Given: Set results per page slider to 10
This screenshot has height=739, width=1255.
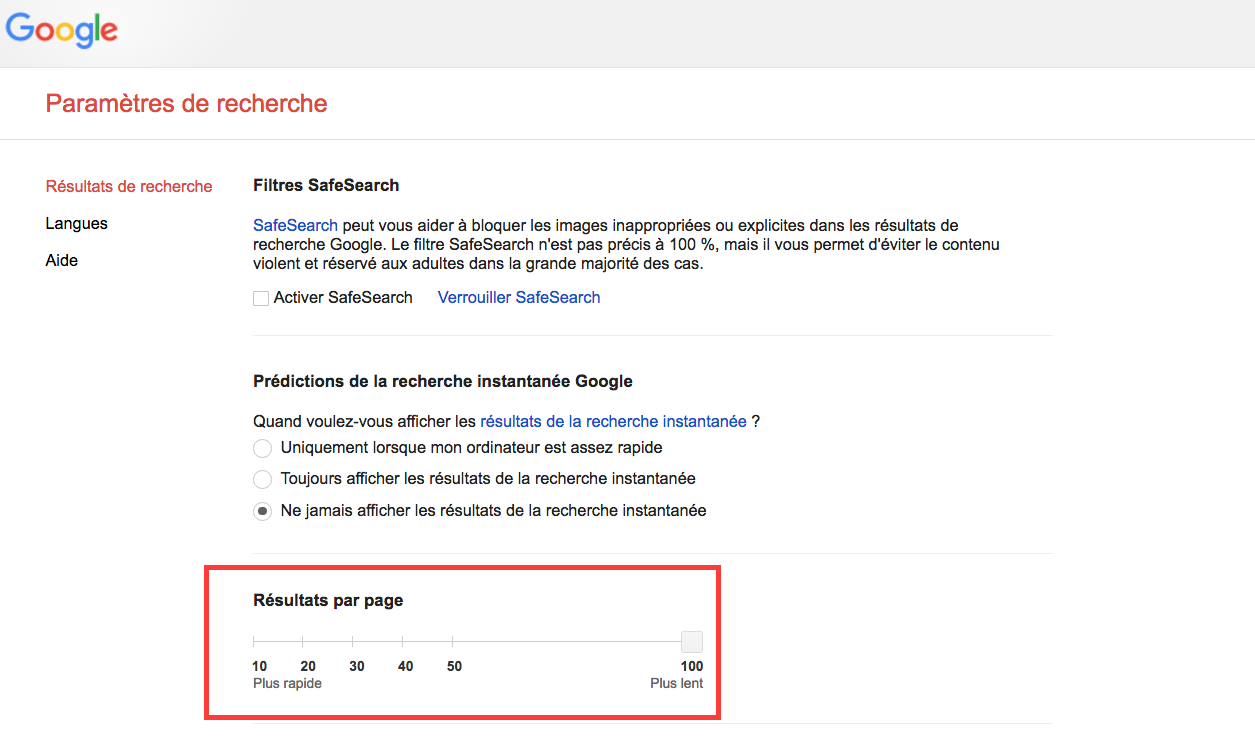Looking at the screenshot, I should [254, 642].
